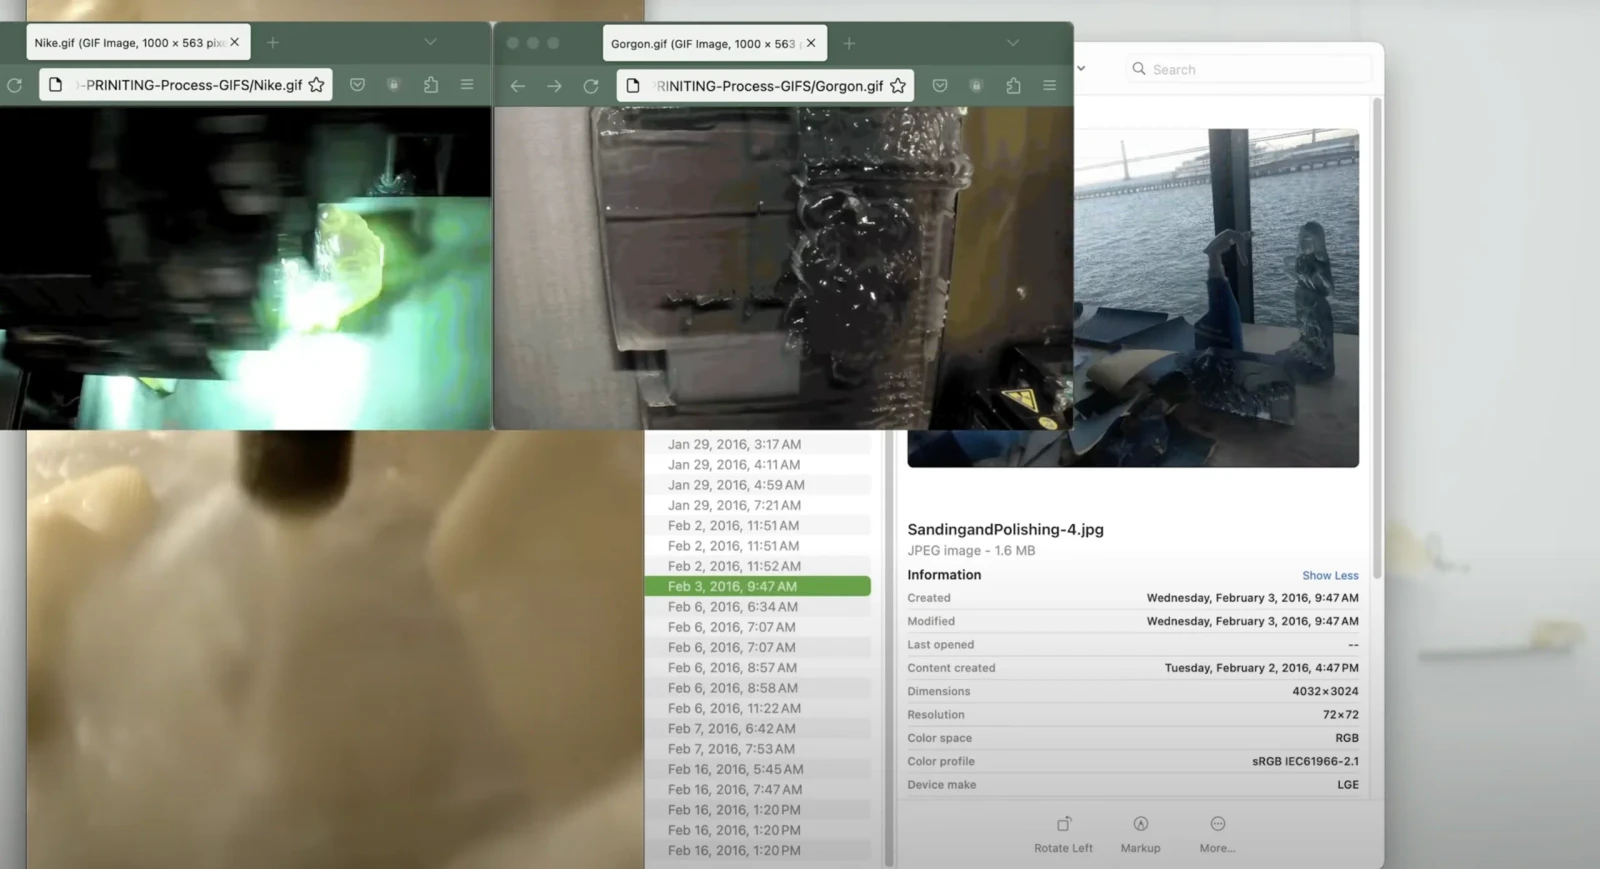This screenshot has height=869, width=1600.
Task: Click Show Less in the Information section
Action: (1330, 576)
